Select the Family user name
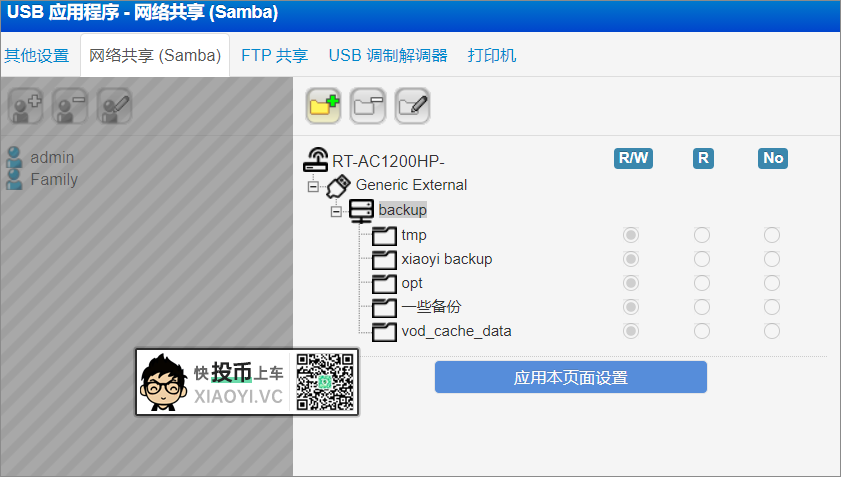This screenshot has width=841, height=477. 54,179
